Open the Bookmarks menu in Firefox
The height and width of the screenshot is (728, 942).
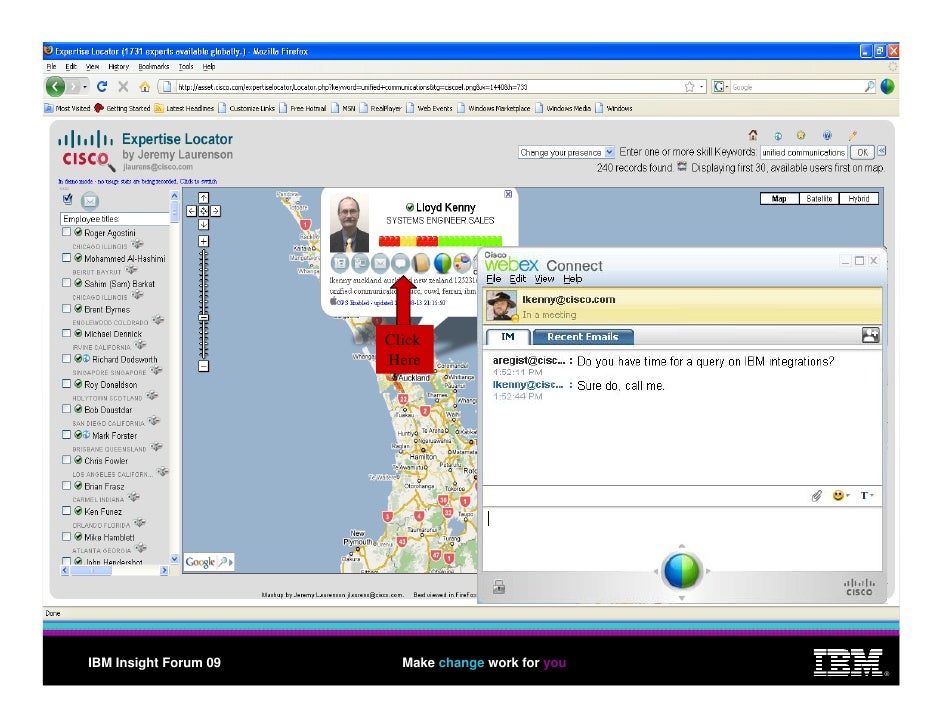point(154,67)
